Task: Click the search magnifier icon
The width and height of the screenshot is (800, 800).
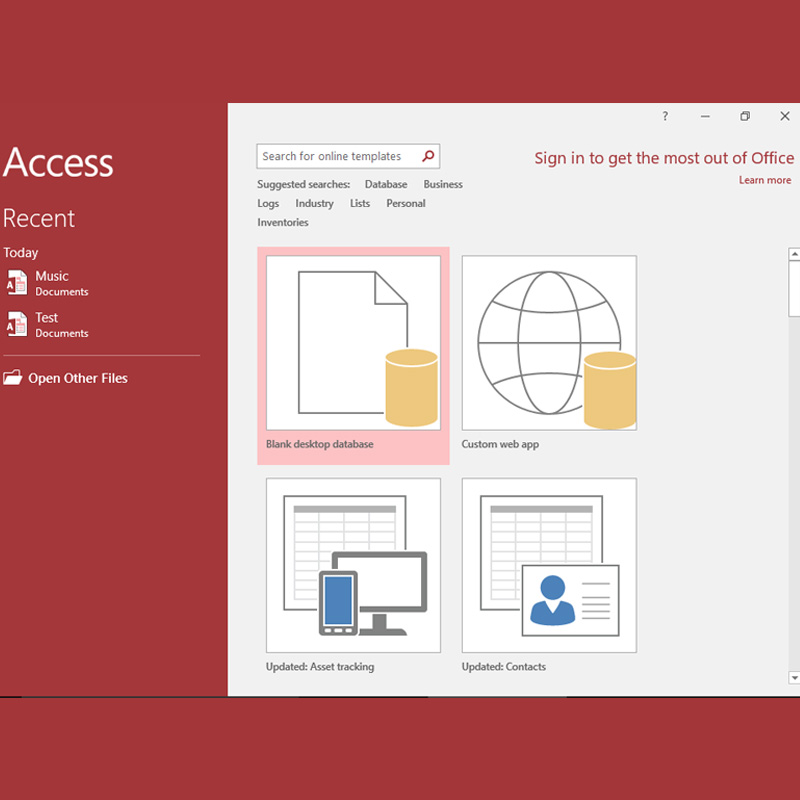Action: click(x=428, y=156)
